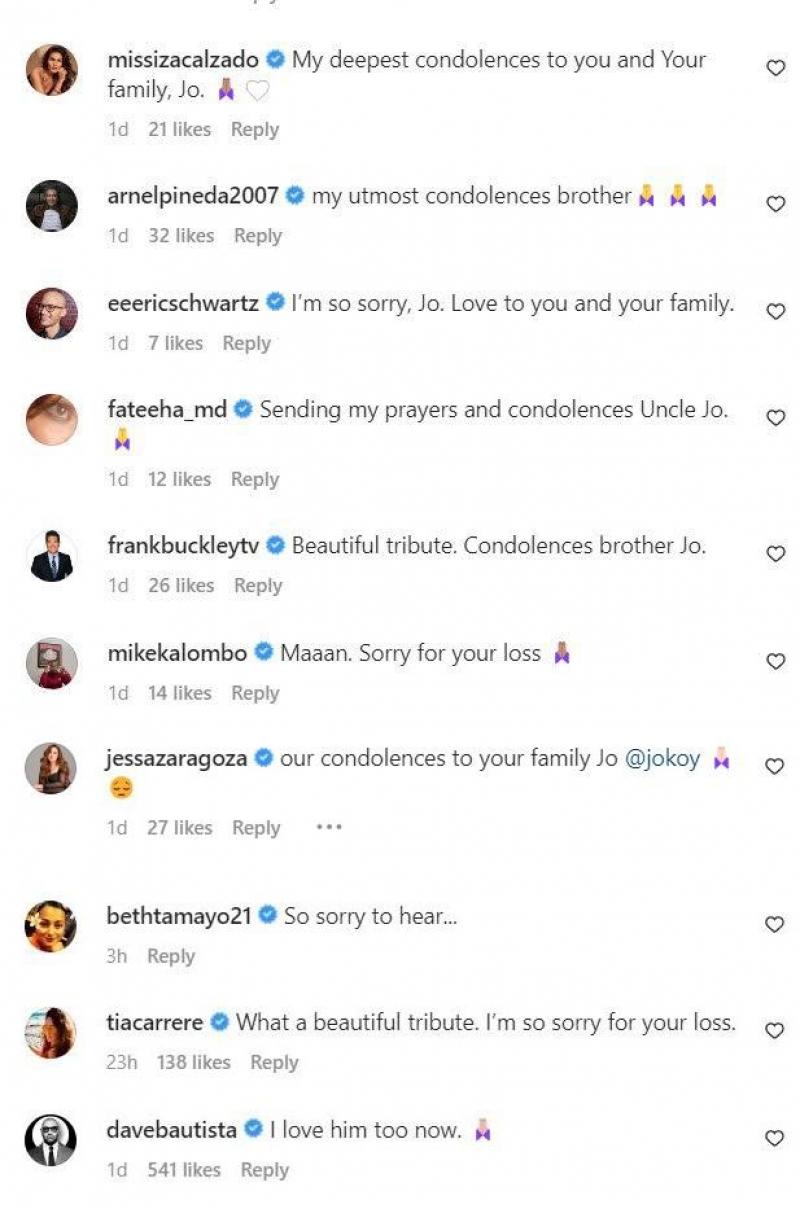Like frankbuckleytv's tribute comment heart icon

pos(775,553)
